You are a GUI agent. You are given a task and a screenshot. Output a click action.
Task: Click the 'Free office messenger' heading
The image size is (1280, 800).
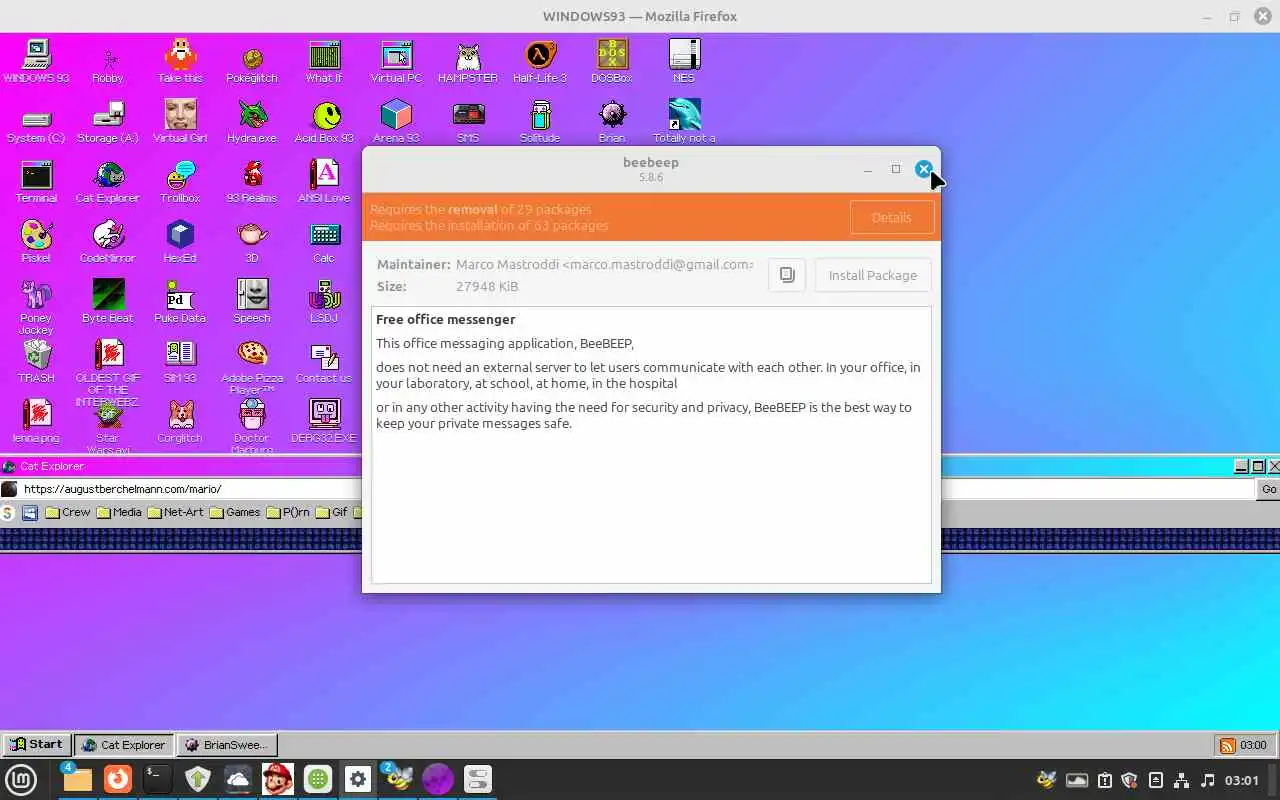tap(446, 319)
